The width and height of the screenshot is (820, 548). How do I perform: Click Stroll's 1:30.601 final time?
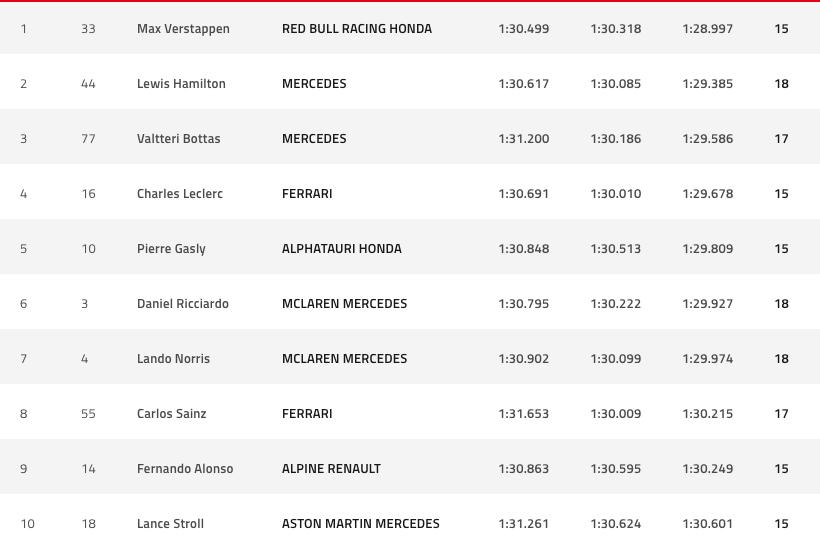pos(707,523)
